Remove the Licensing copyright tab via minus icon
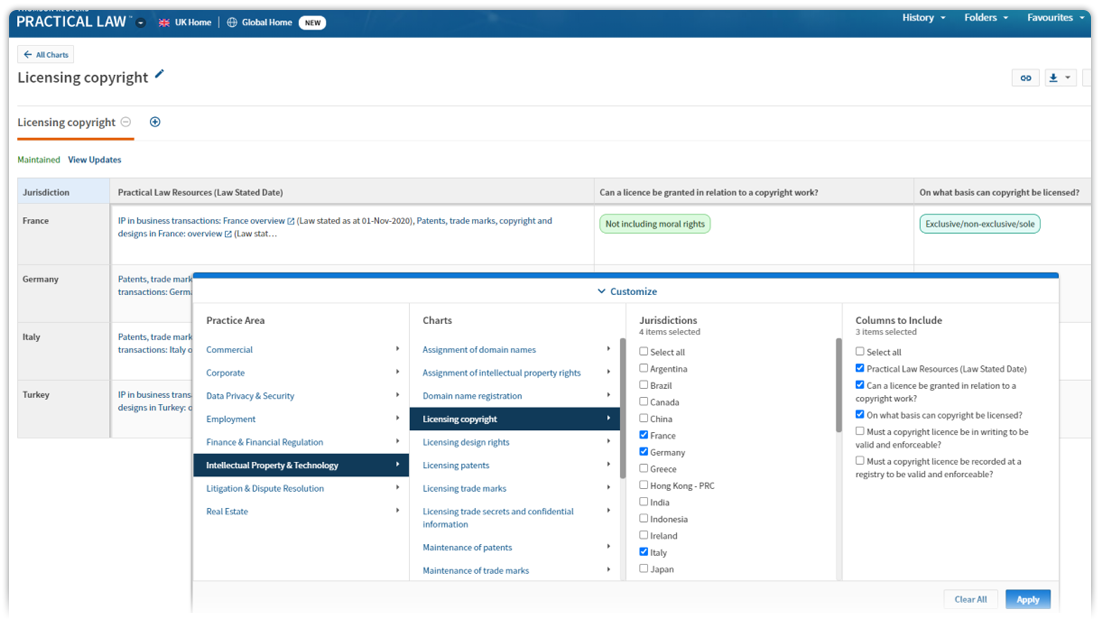This screenshot has width=1100, height=619. [x=126, y=122]
